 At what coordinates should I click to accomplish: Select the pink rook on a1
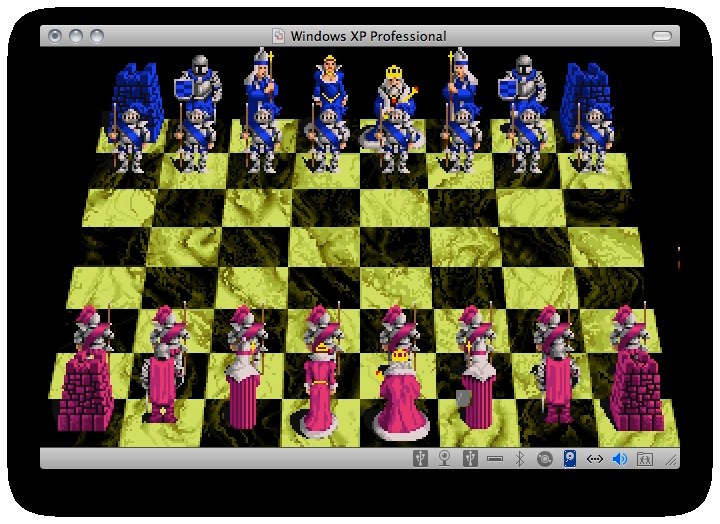[85, 391]
